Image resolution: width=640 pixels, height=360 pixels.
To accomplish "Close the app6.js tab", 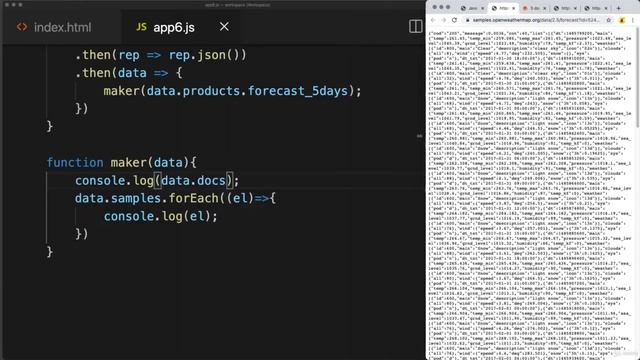I will point(224,27).
